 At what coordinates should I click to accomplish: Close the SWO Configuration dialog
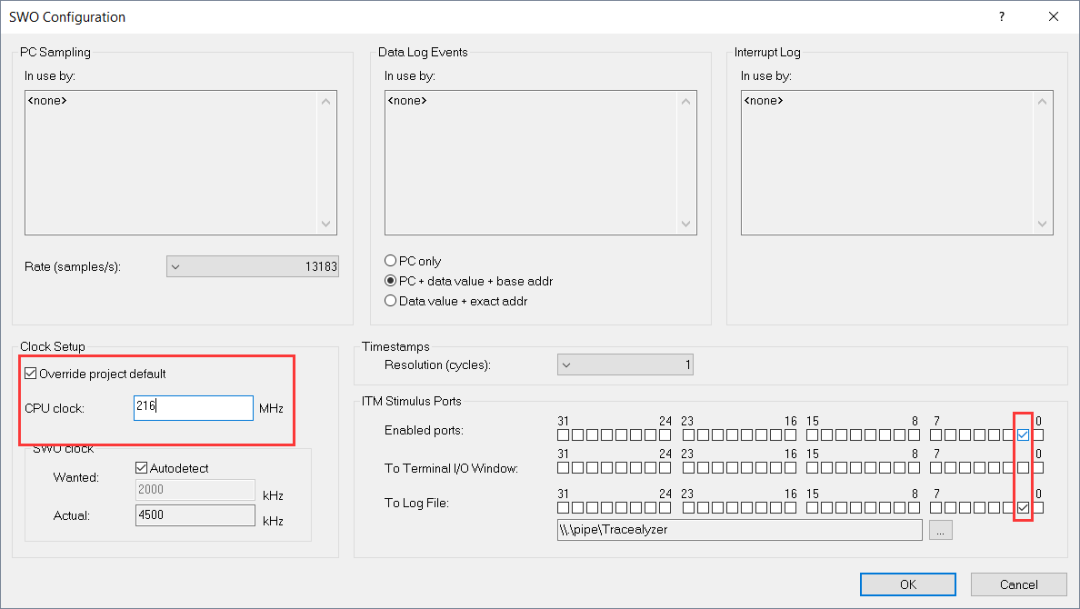(1053, 17)
